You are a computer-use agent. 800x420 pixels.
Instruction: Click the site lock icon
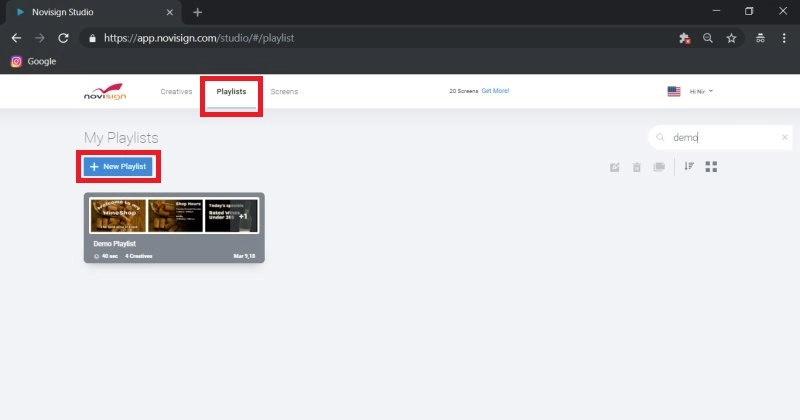pos(92,38)
